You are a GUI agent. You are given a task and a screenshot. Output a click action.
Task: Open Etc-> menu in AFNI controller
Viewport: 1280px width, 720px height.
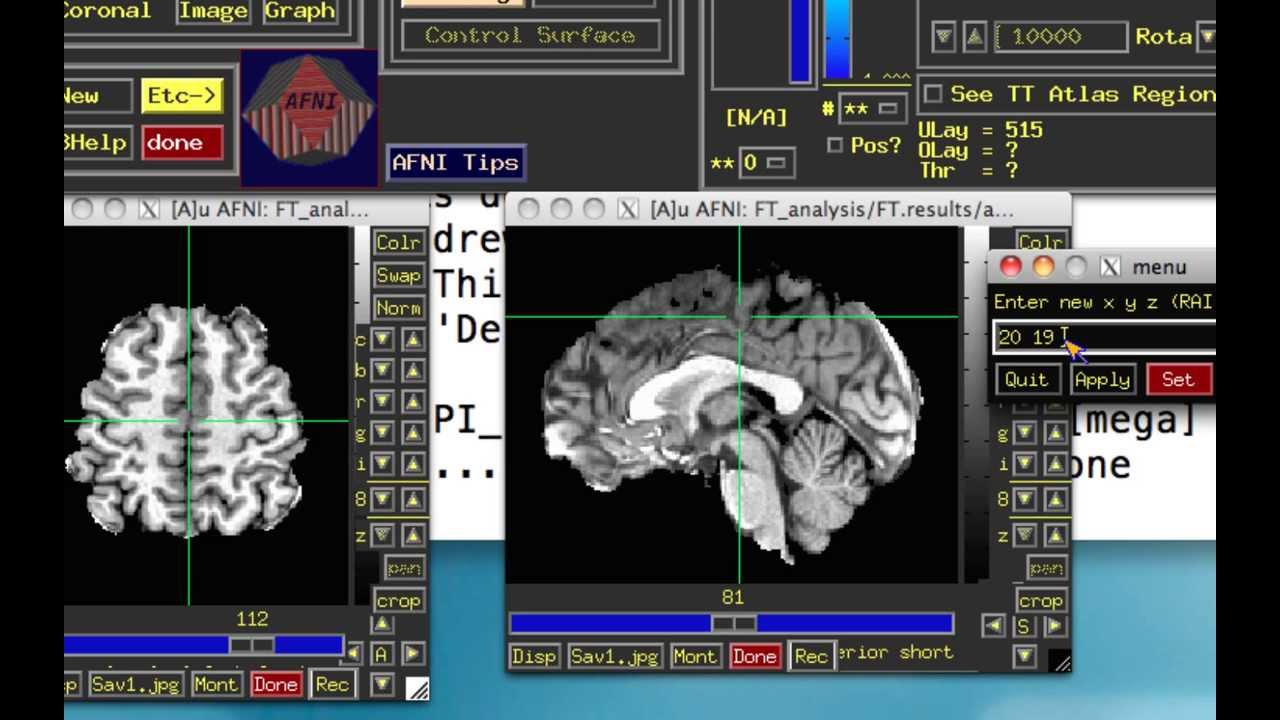click(x=182, y=96)
